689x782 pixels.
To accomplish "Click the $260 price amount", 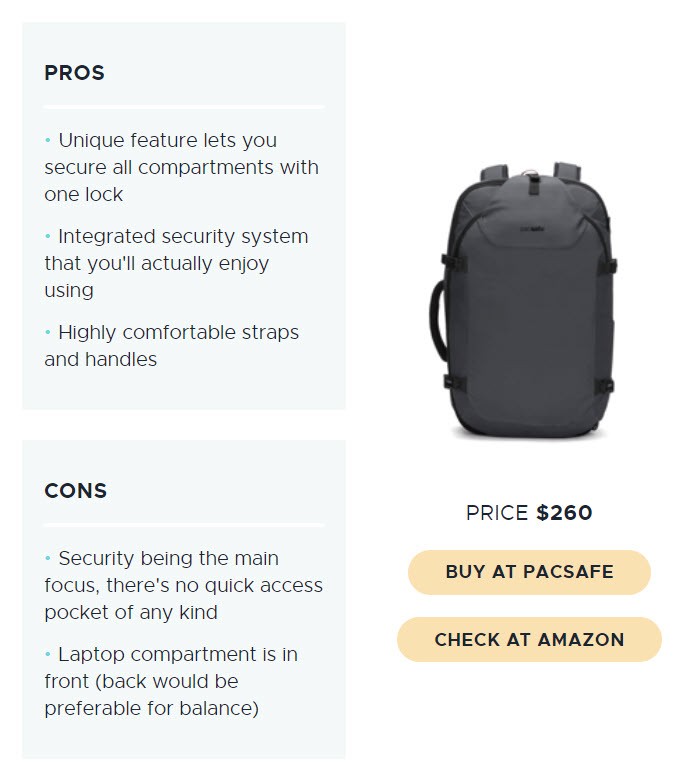I will click(x=564, y=513).
